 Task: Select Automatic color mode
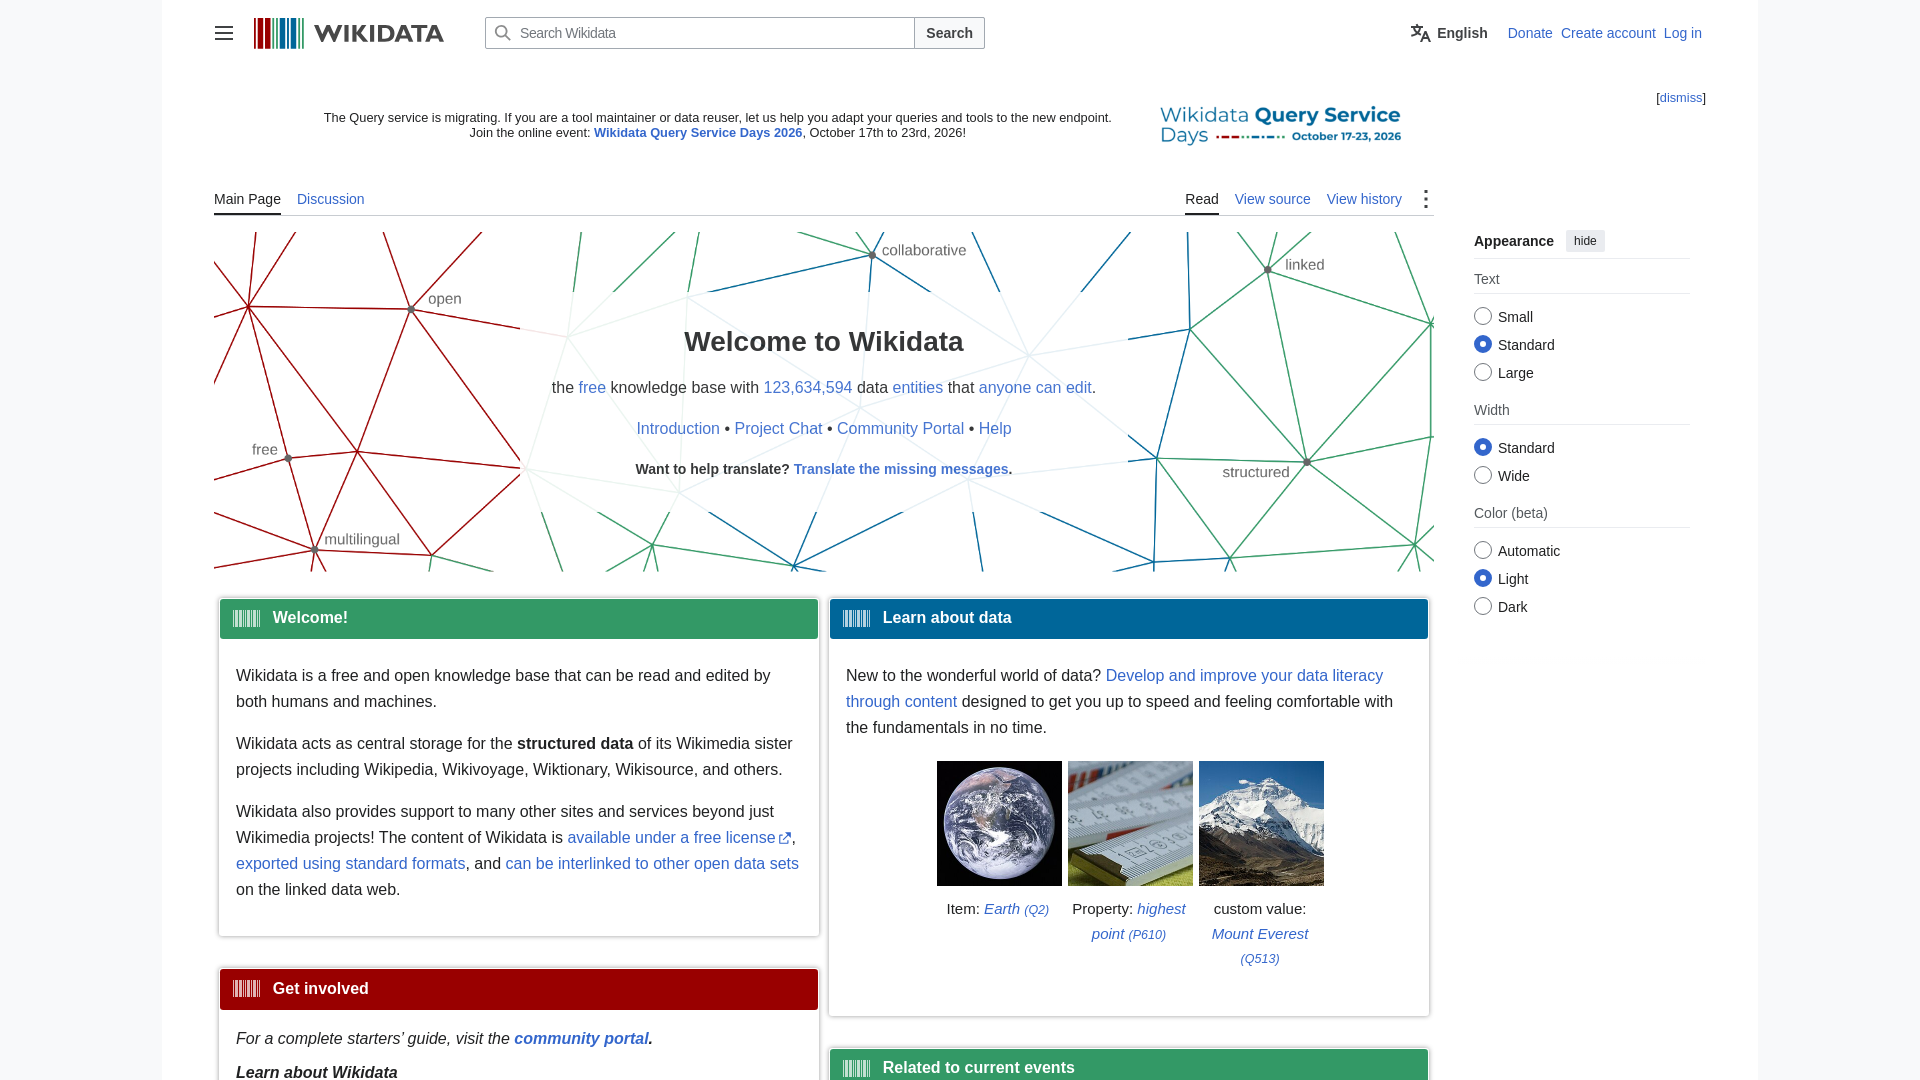click(x=1483, y=550)
